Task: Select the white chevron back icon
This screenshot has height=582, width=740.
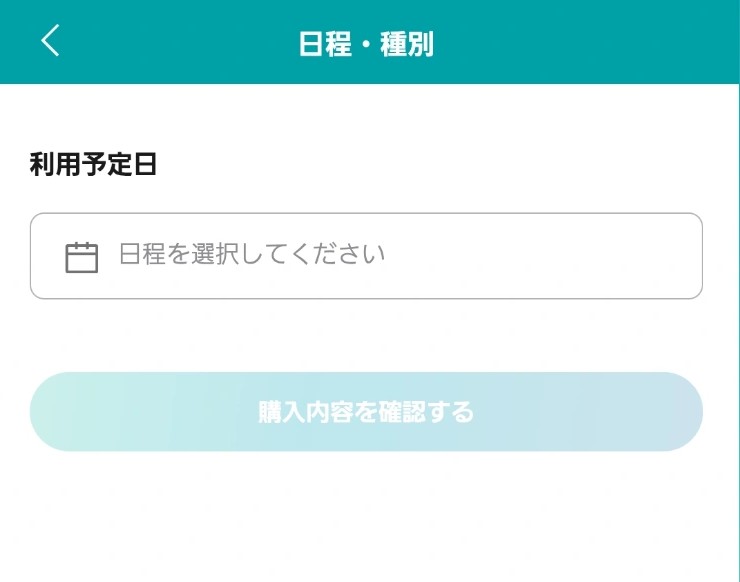Action: (50, 41)
